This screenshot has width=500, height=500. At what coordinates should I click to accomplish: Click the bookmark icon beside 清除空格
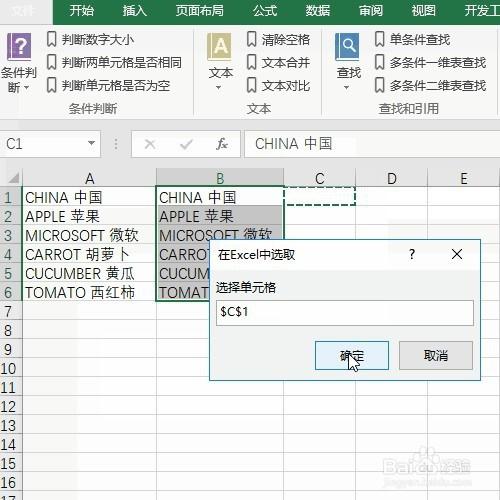[252, 39]
